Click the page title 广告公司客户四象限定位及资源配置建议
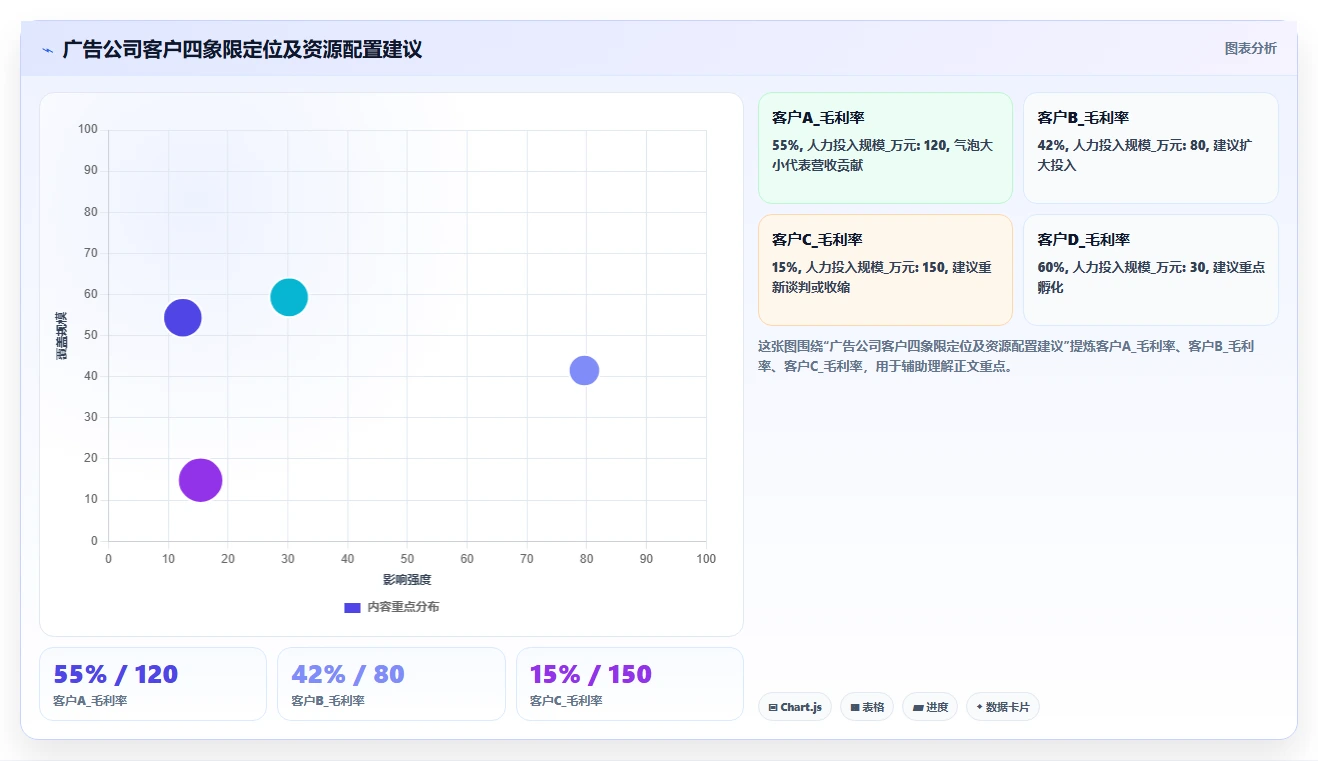Image resolution: width=1318 pixels, height=761 pixels. coord(242,49)
